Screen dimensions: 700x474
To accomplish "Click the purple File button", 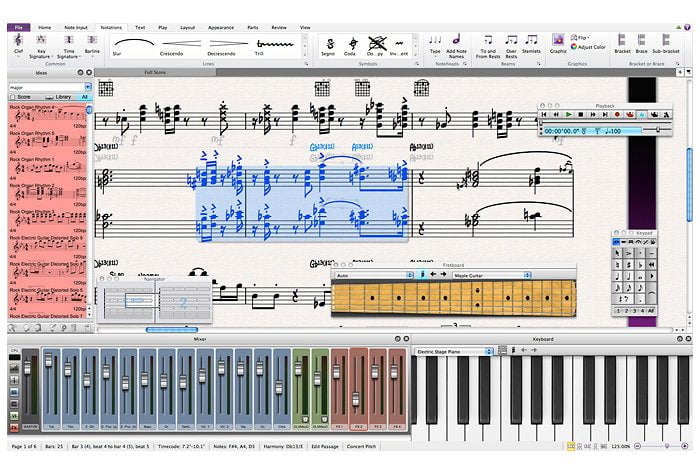I will tap(18, 27).
